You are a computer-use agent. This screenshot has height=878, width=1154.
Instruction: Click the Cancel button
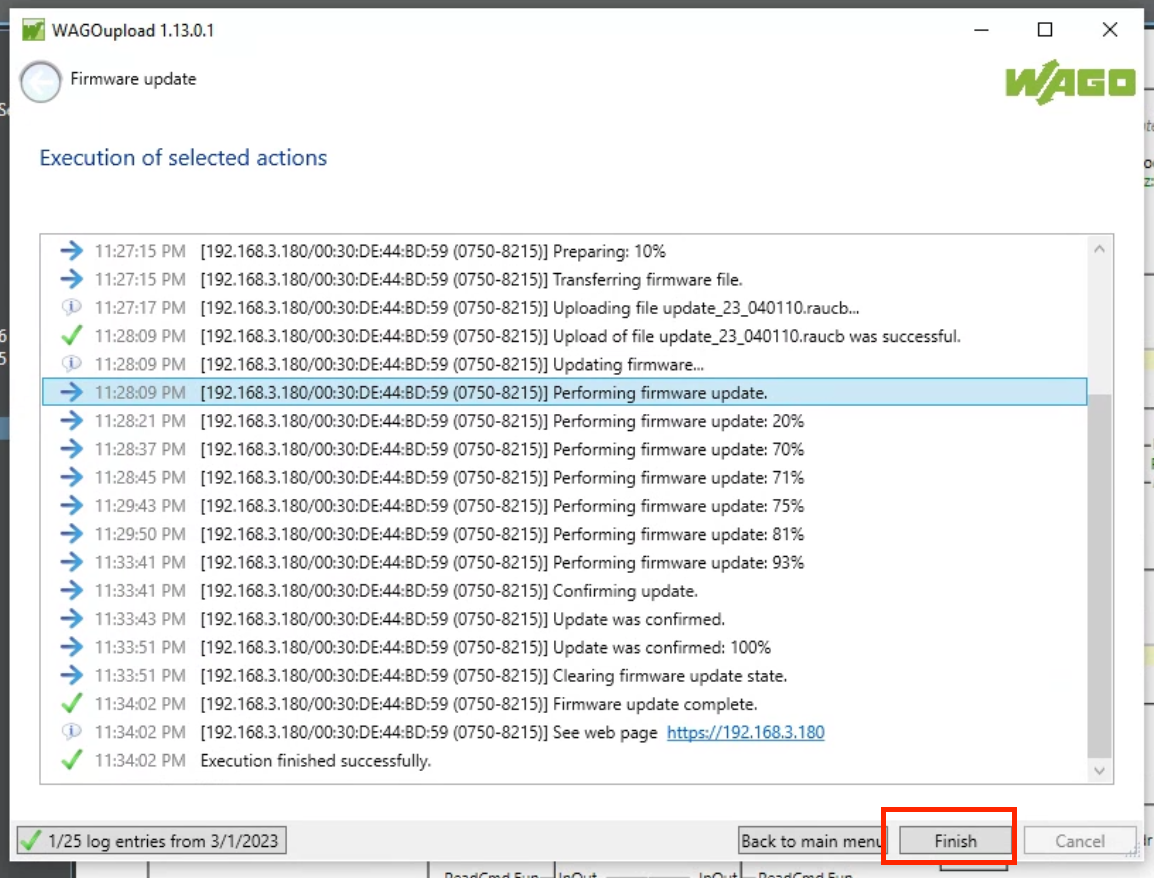[1080, 839]
